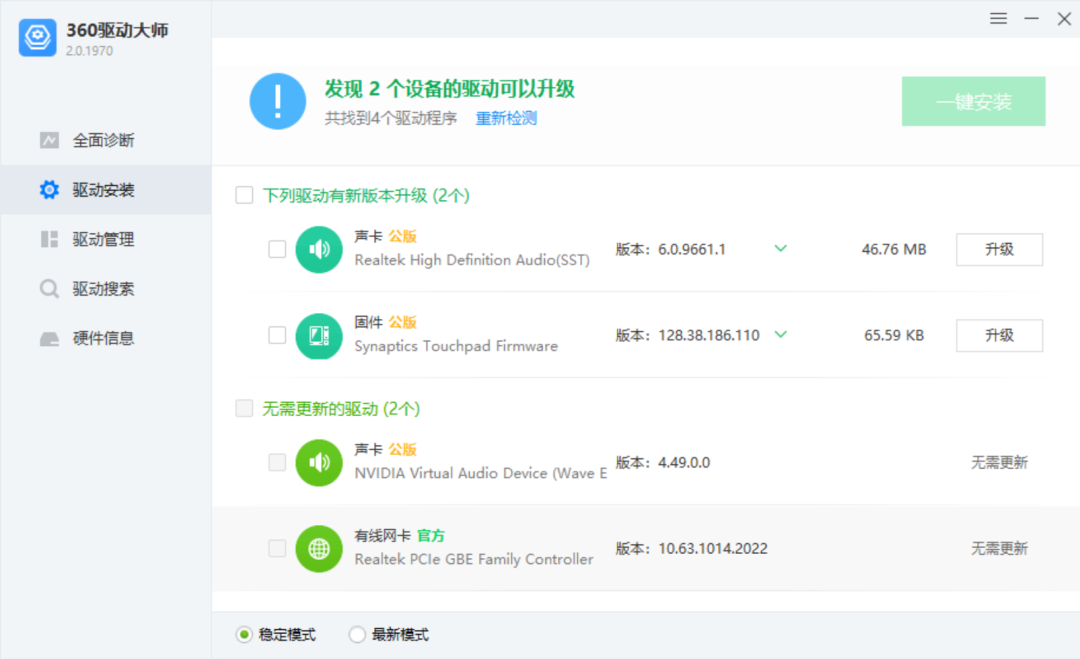Tick the Synaptics Touchpad Firmware checkbox
This screenshot has height=659, width=1080.
coord(277,335)
